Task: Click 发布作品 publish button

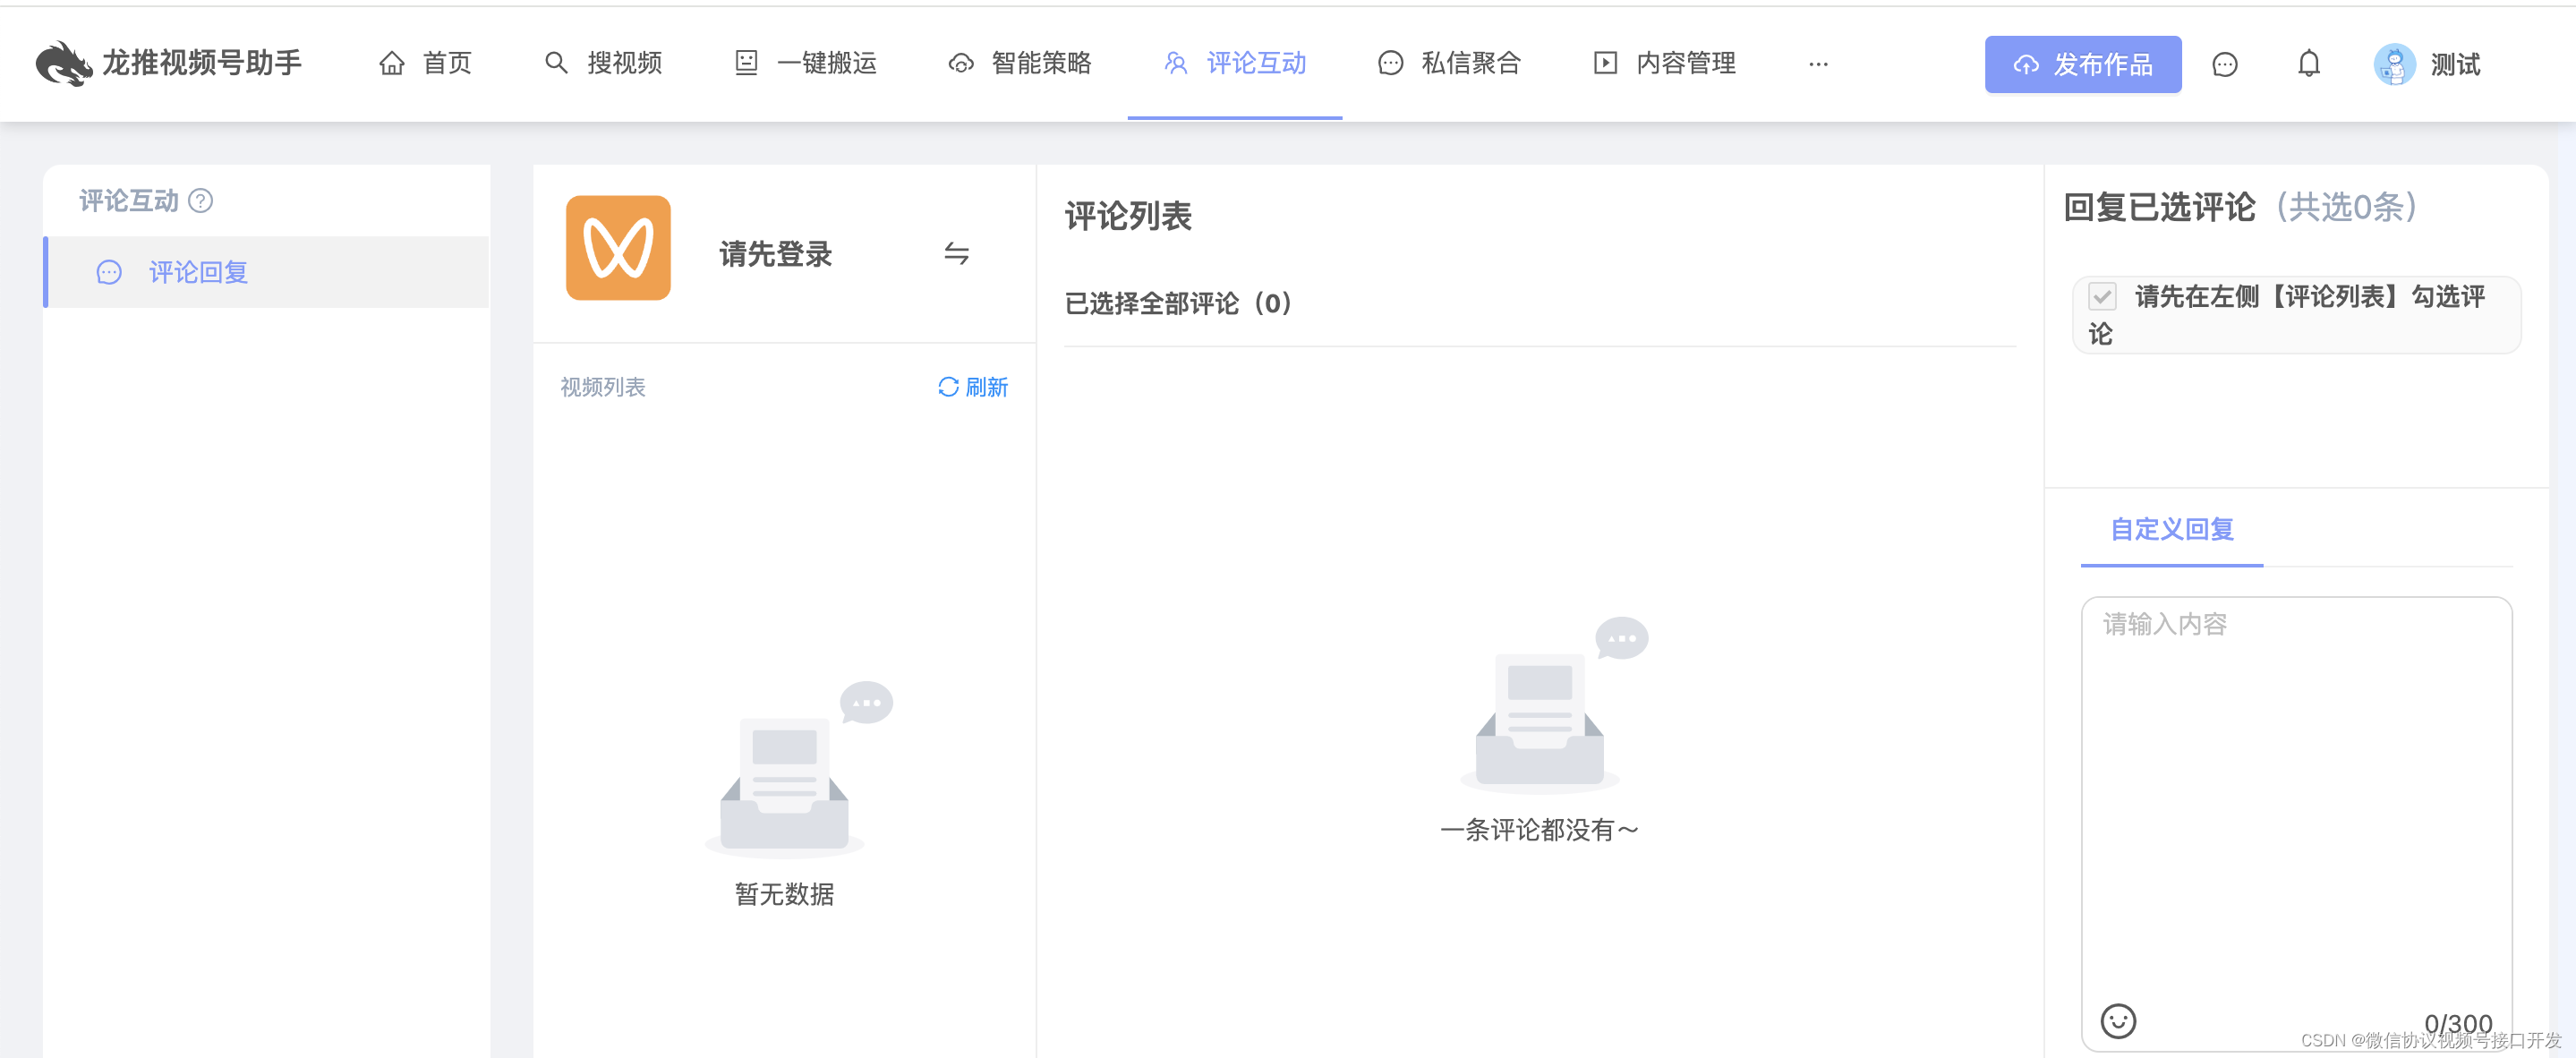Action: (x=2082, y=64)
